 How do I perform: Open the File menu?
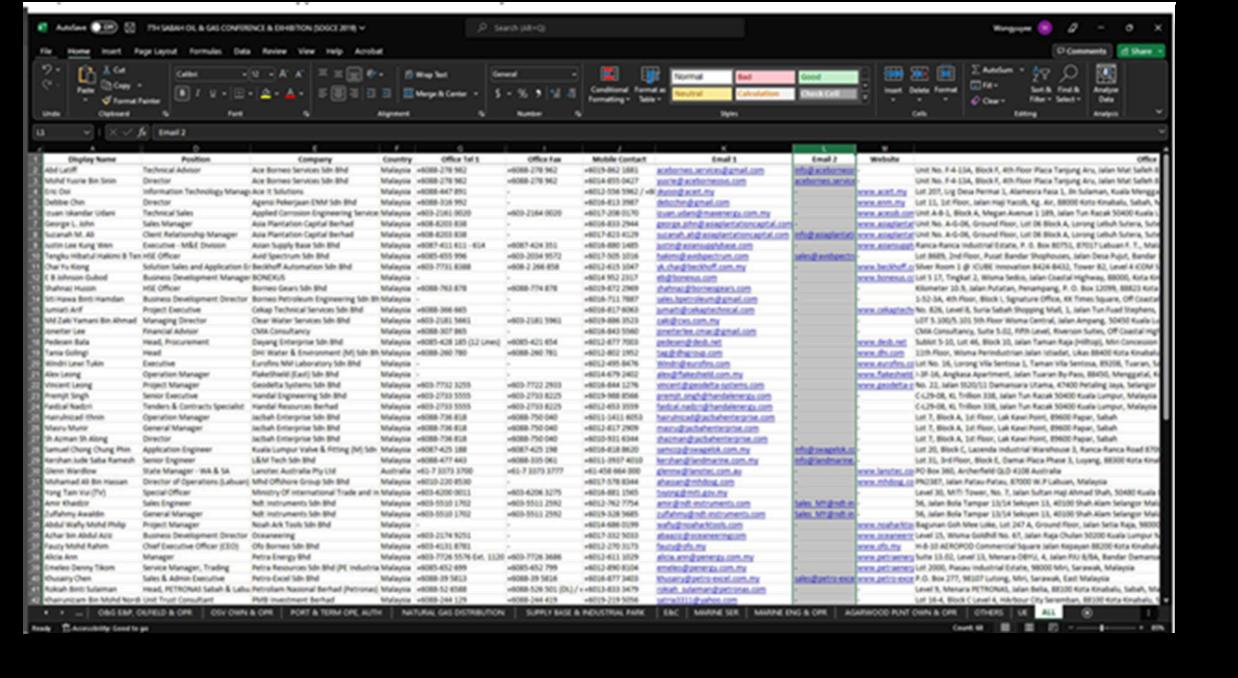46,51
